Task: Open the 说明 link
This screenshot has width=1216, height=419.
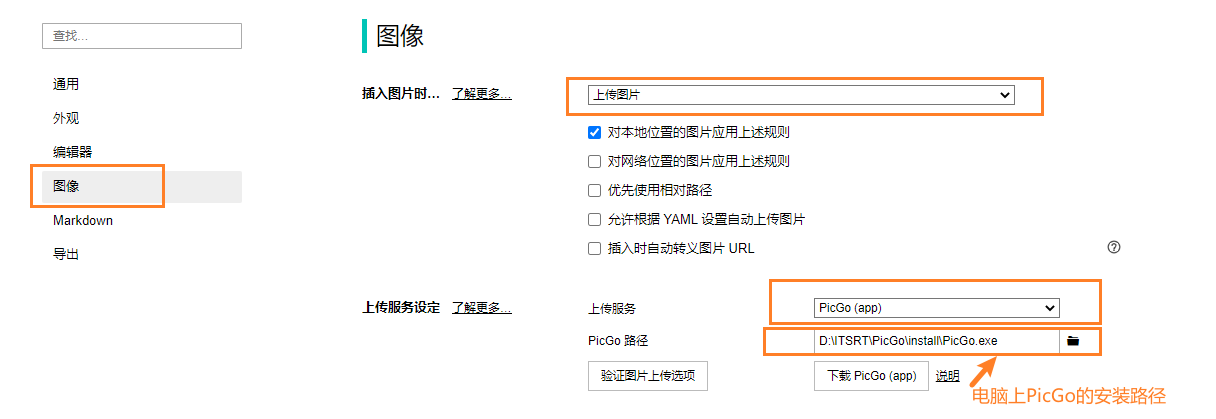Action: tap(947, 376)
